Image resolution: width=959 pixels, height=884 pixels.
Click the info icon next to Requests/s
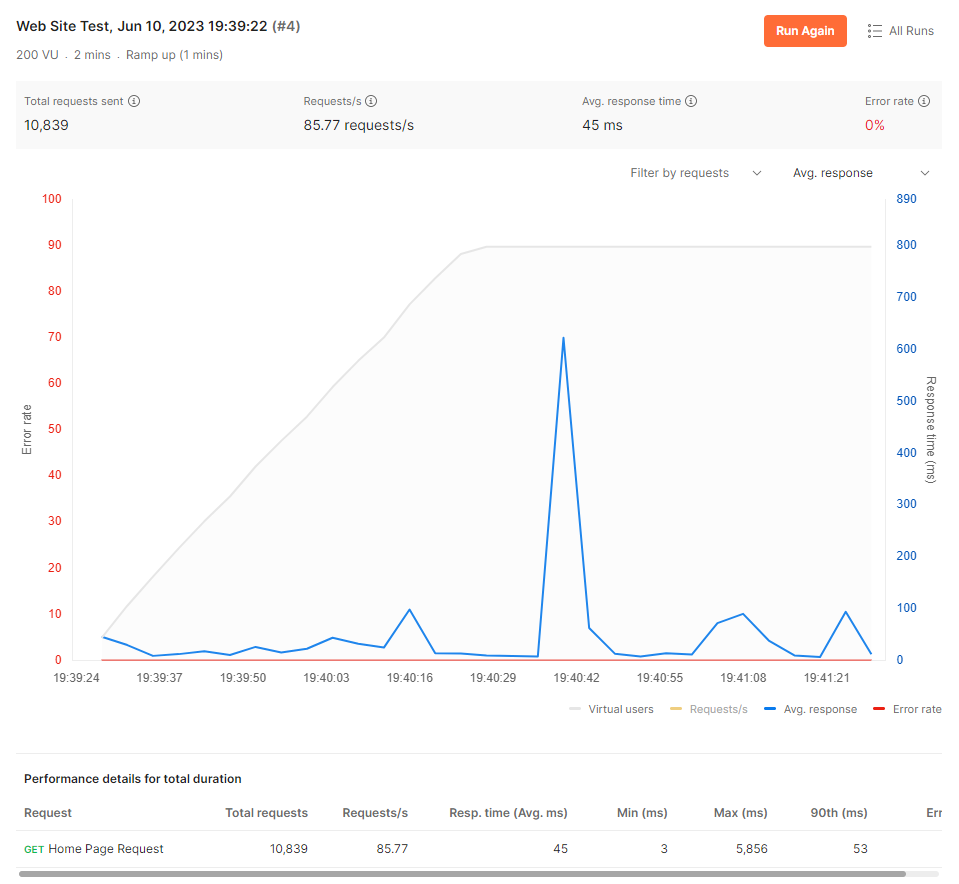(x=371, y=101)
